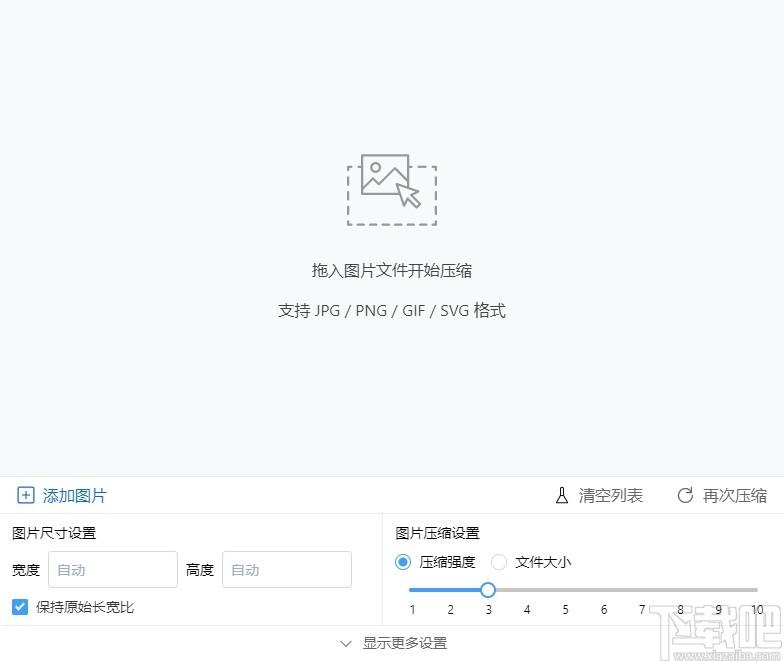This screenshot has width=784, height=661.
Task: Select the 文件大小 radio button
Action: (498, 562)
